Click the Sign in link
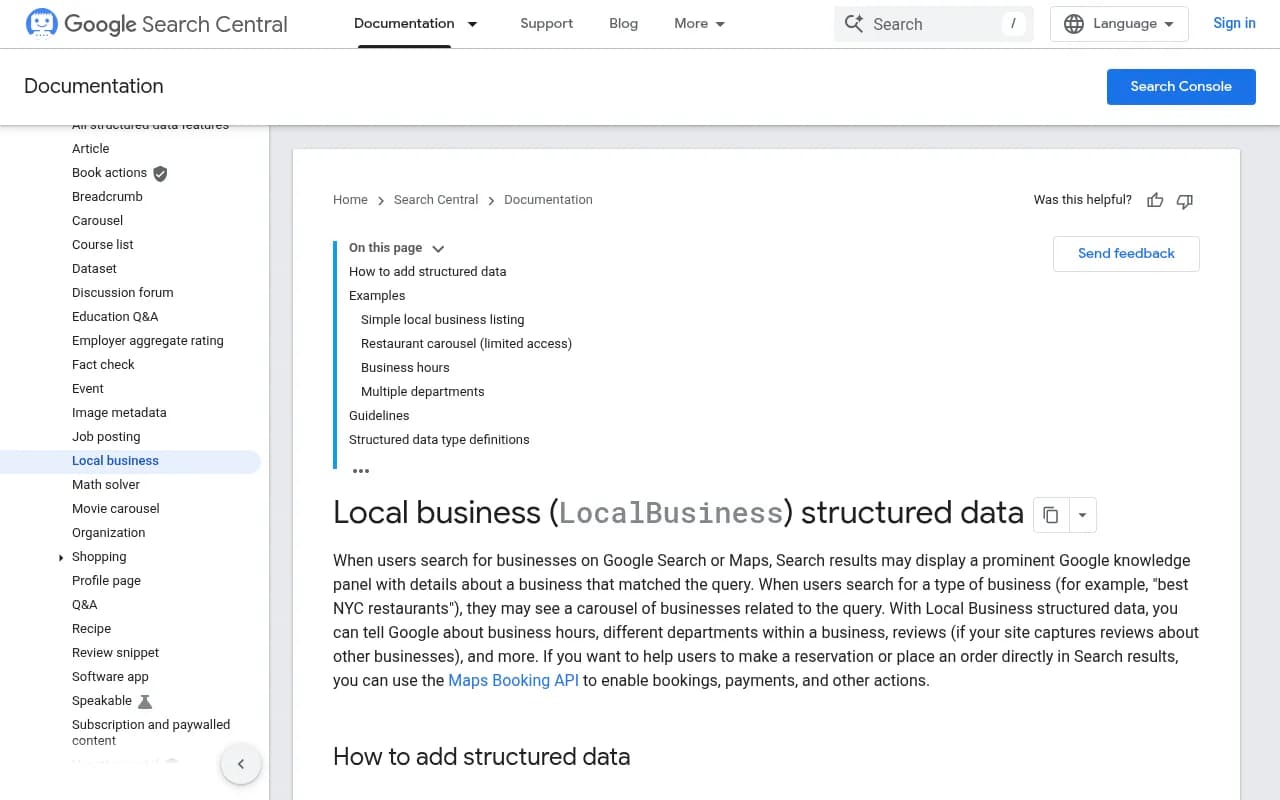The image size is (1280, 800). point(1234,24)
